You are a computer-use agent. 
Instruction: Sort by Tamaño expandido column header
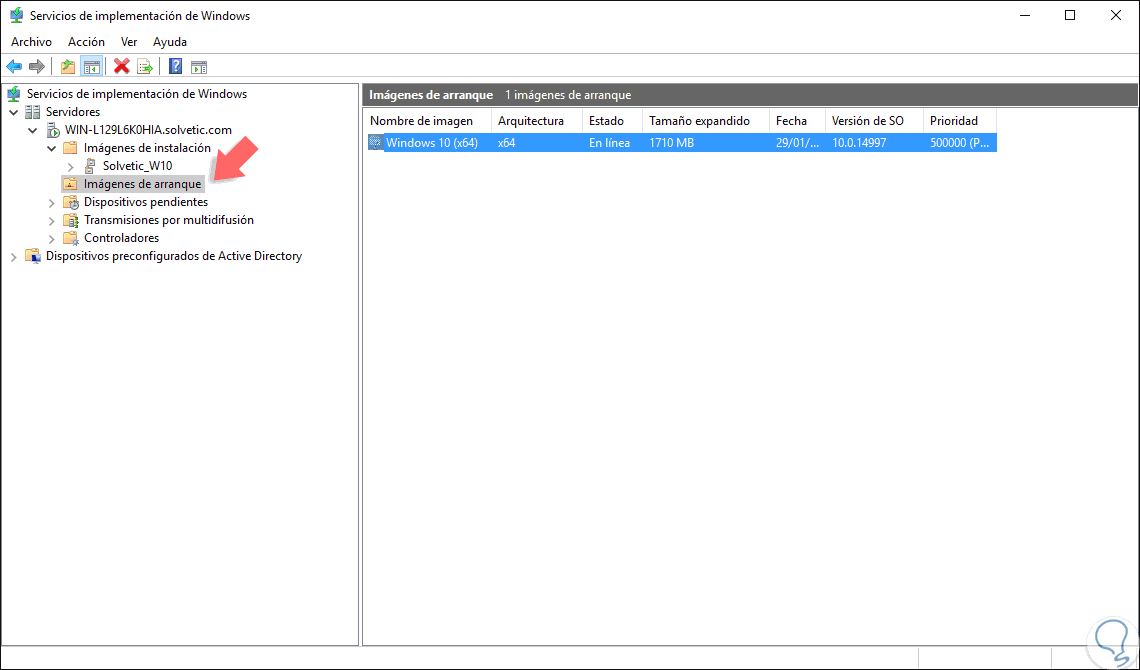point(706,121)
